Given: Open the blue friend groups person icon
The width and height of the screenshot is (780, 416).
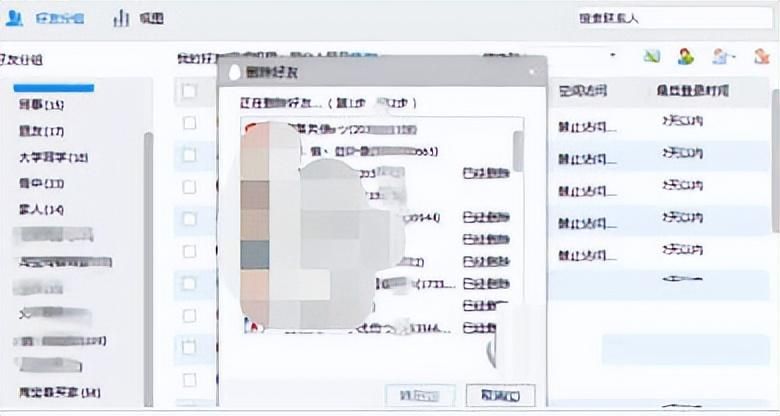Looking at the screenshot, I should click(x=14, y=19).
